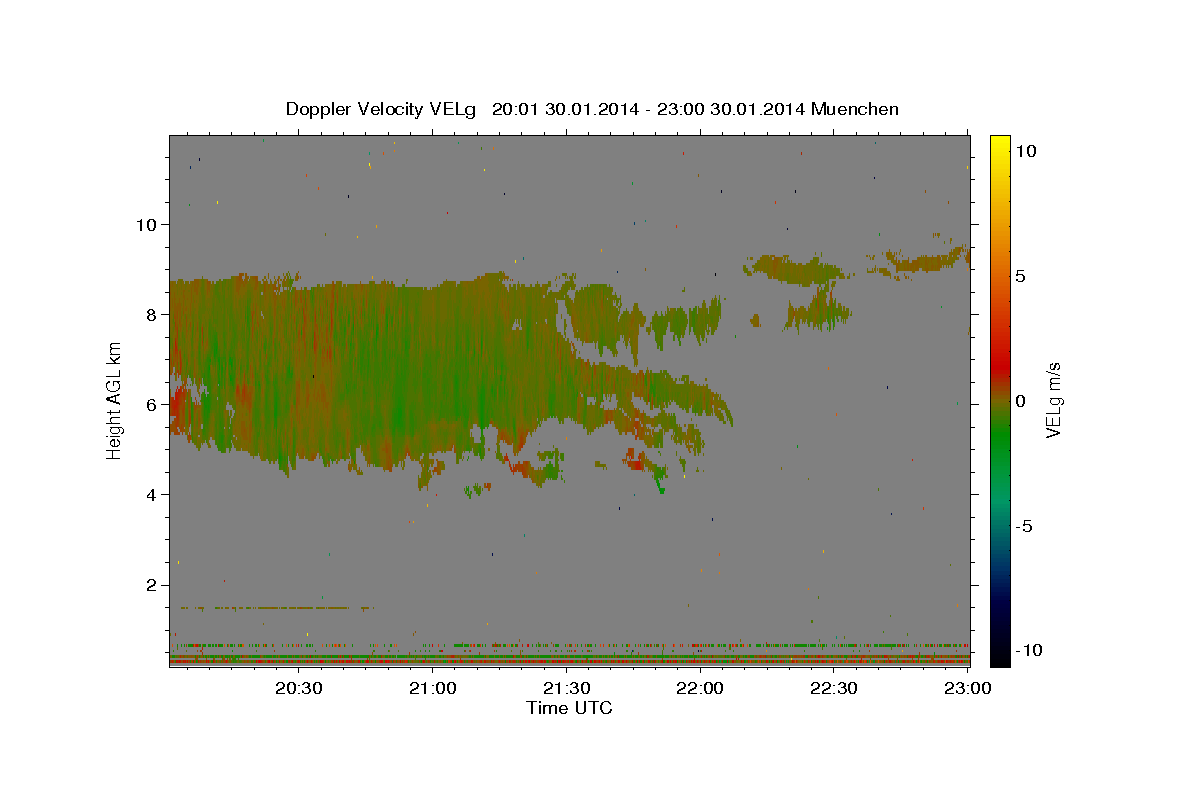Viewport: 1200px width, 800px height.
Task: Click the height tick label 2
Action: pos(153,585)
